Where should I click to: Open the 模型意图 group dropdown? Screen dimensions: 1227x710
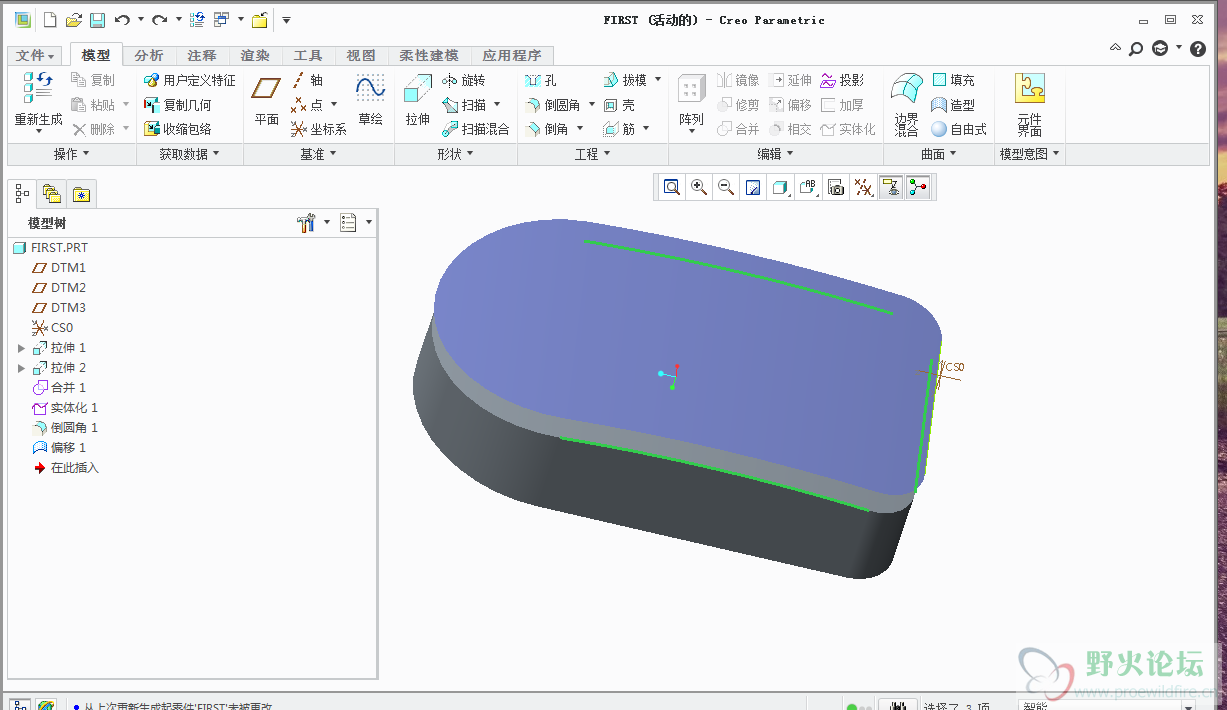pos(1030,154)
